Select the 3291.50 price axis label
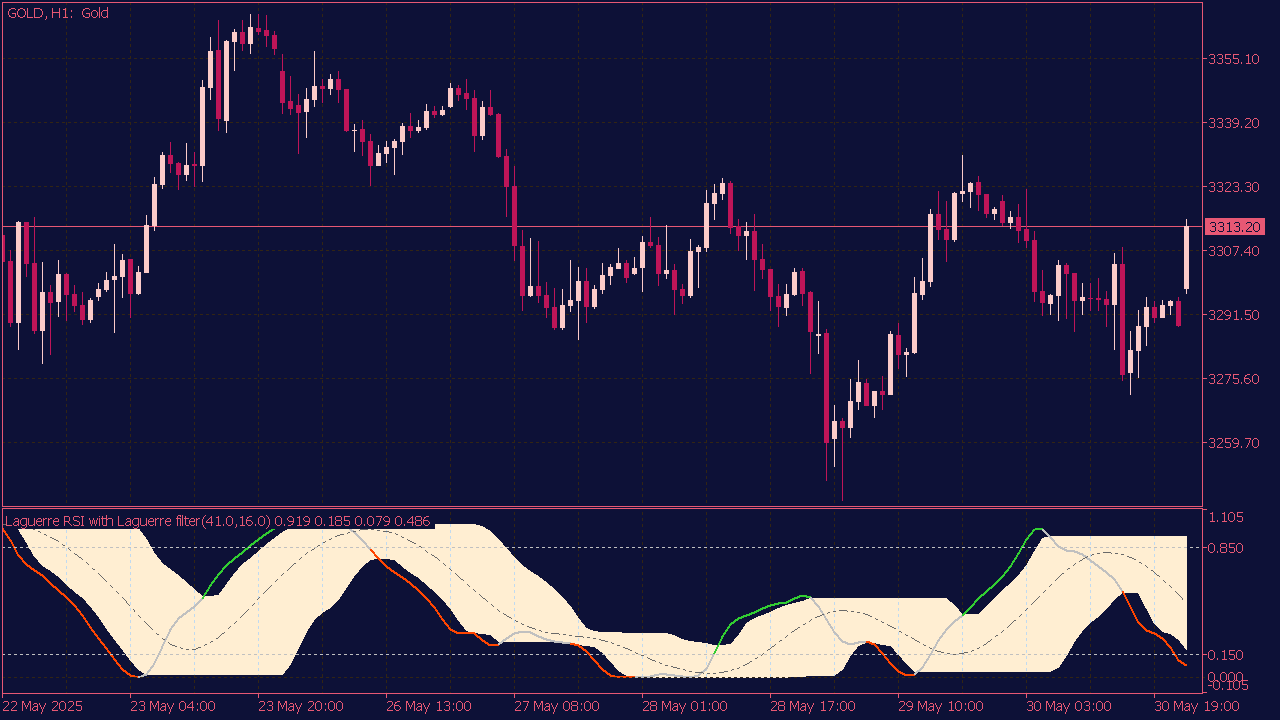 point(1234,315)
